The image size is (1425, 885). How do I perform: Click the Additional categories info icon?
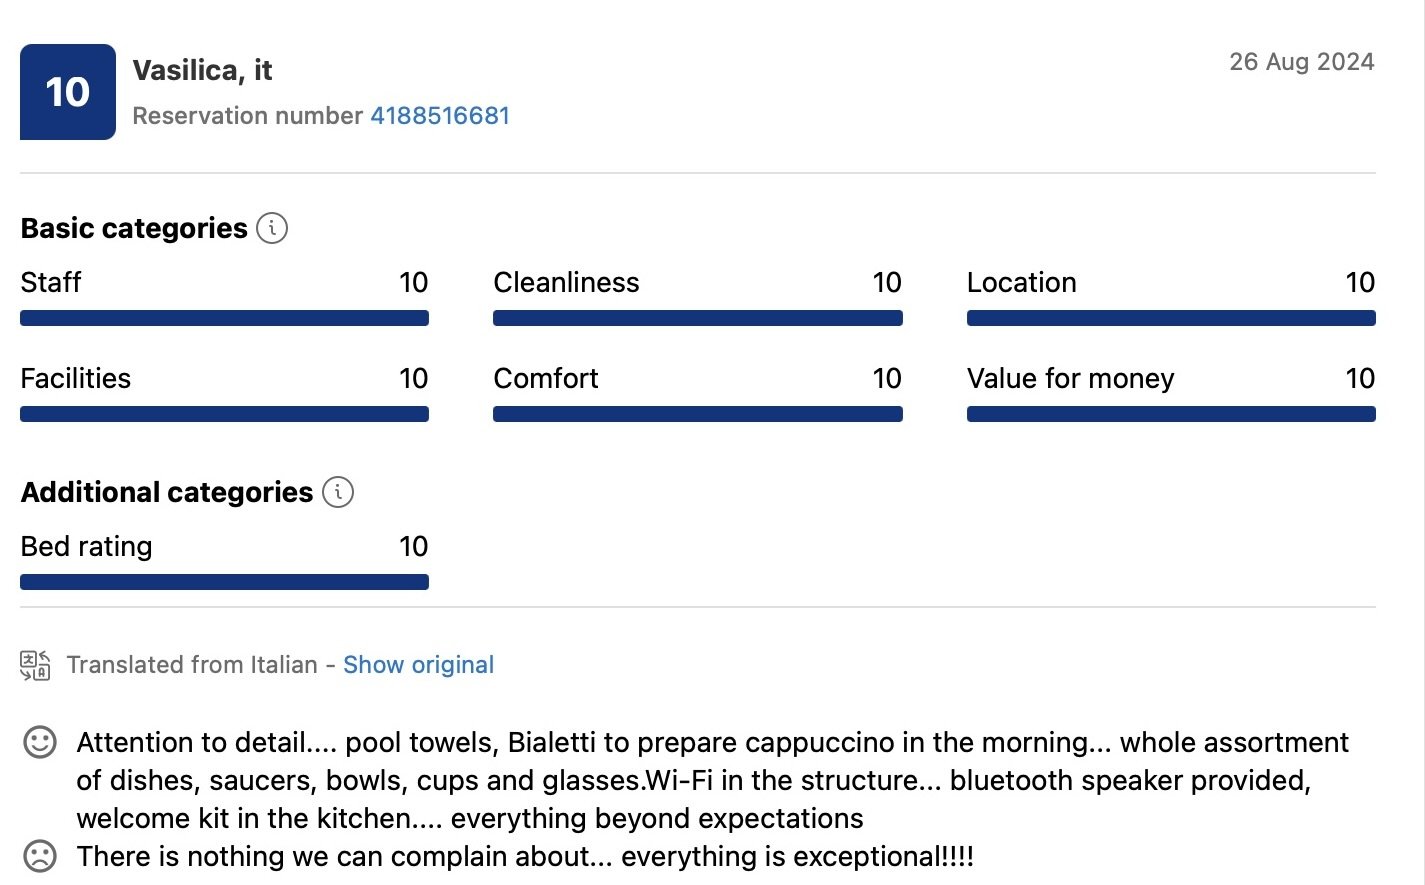[338, 492]
